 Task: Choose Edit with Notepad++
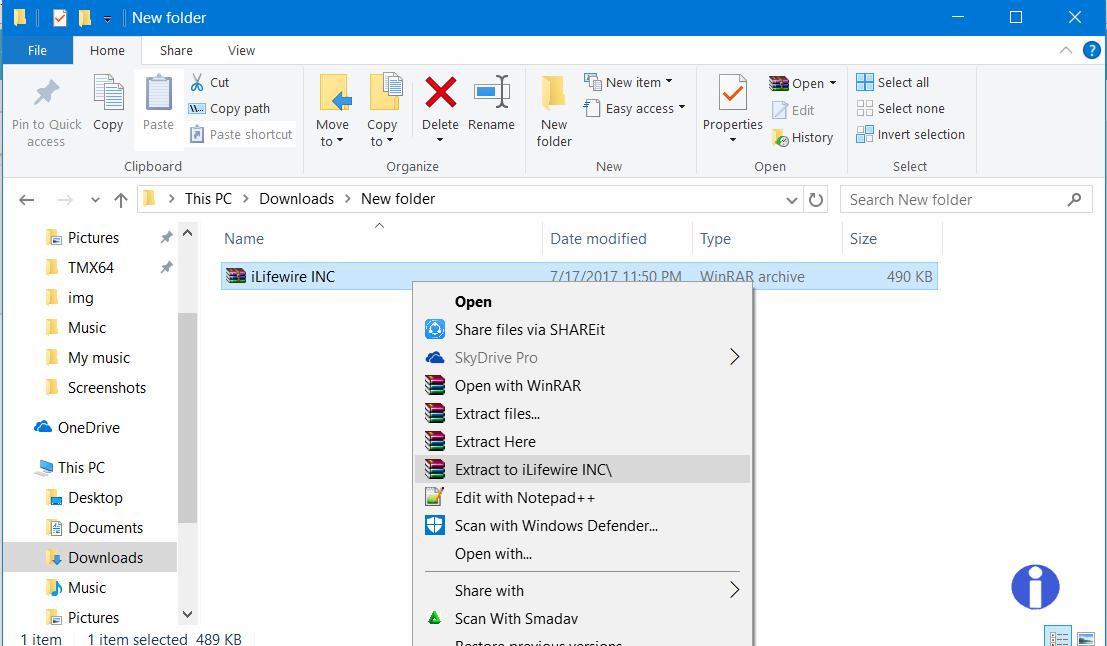tap(583, 498)
